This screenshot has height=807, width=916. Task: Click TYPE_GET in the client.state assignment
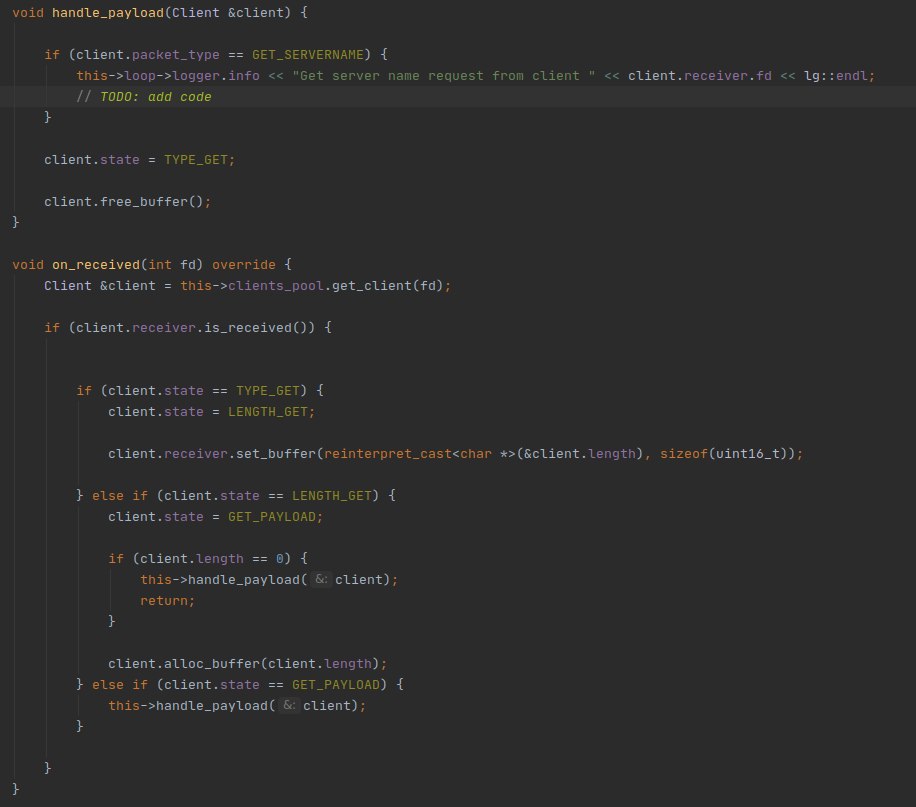196,160
